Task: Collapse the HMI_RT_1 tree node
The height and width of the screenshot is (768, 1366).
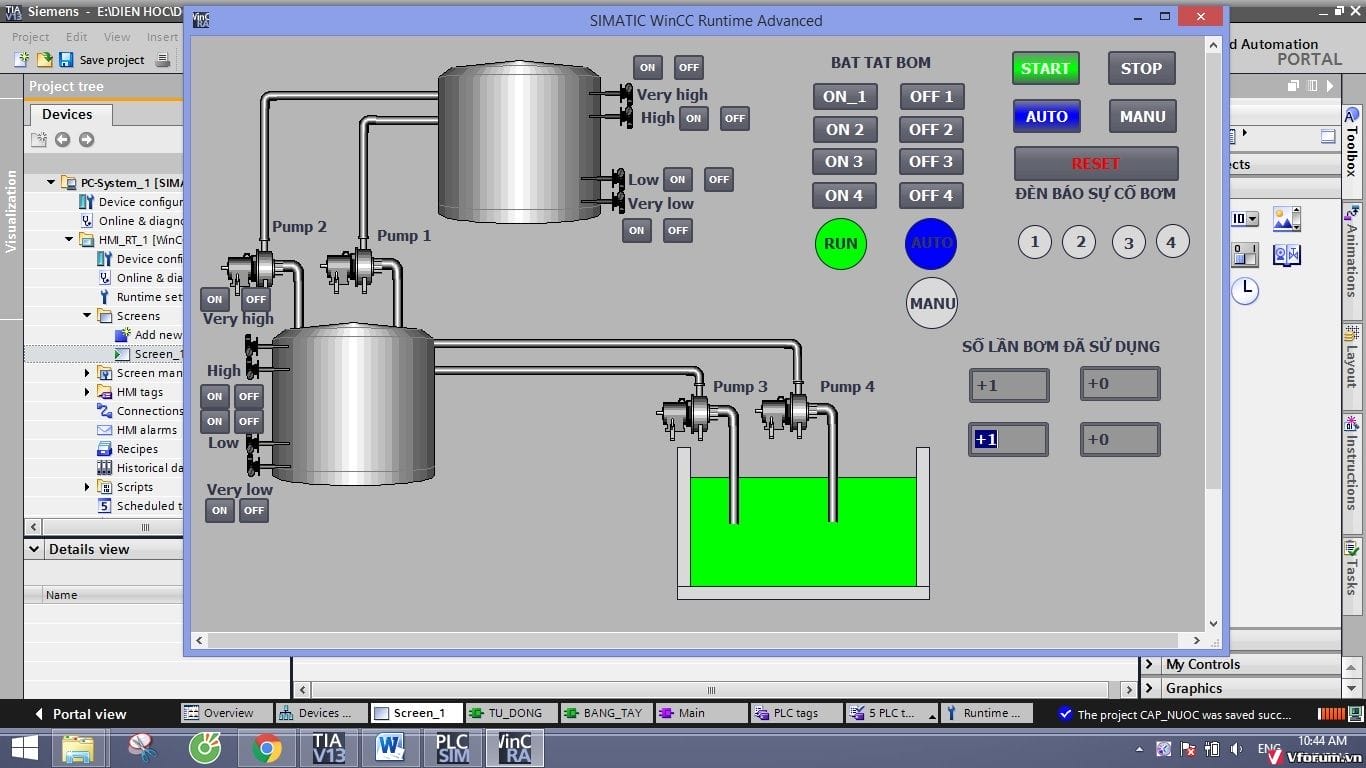Action: coord(69,240)
